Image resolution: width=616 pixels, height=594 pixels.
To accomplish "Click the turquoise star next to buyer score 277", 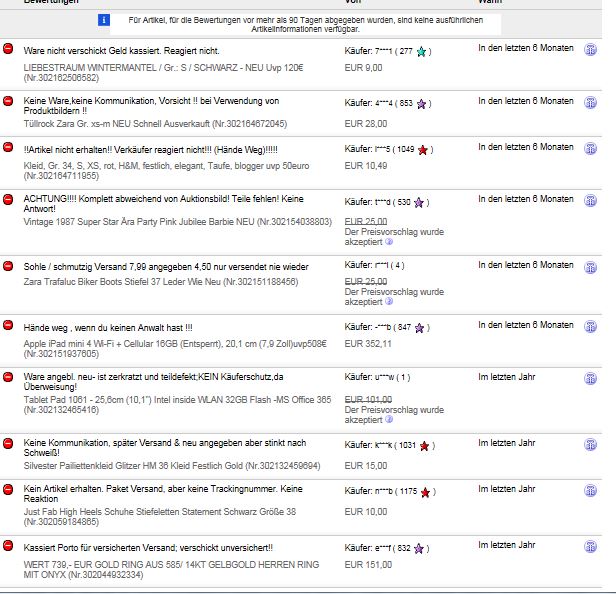I will [x=421, y=51].
